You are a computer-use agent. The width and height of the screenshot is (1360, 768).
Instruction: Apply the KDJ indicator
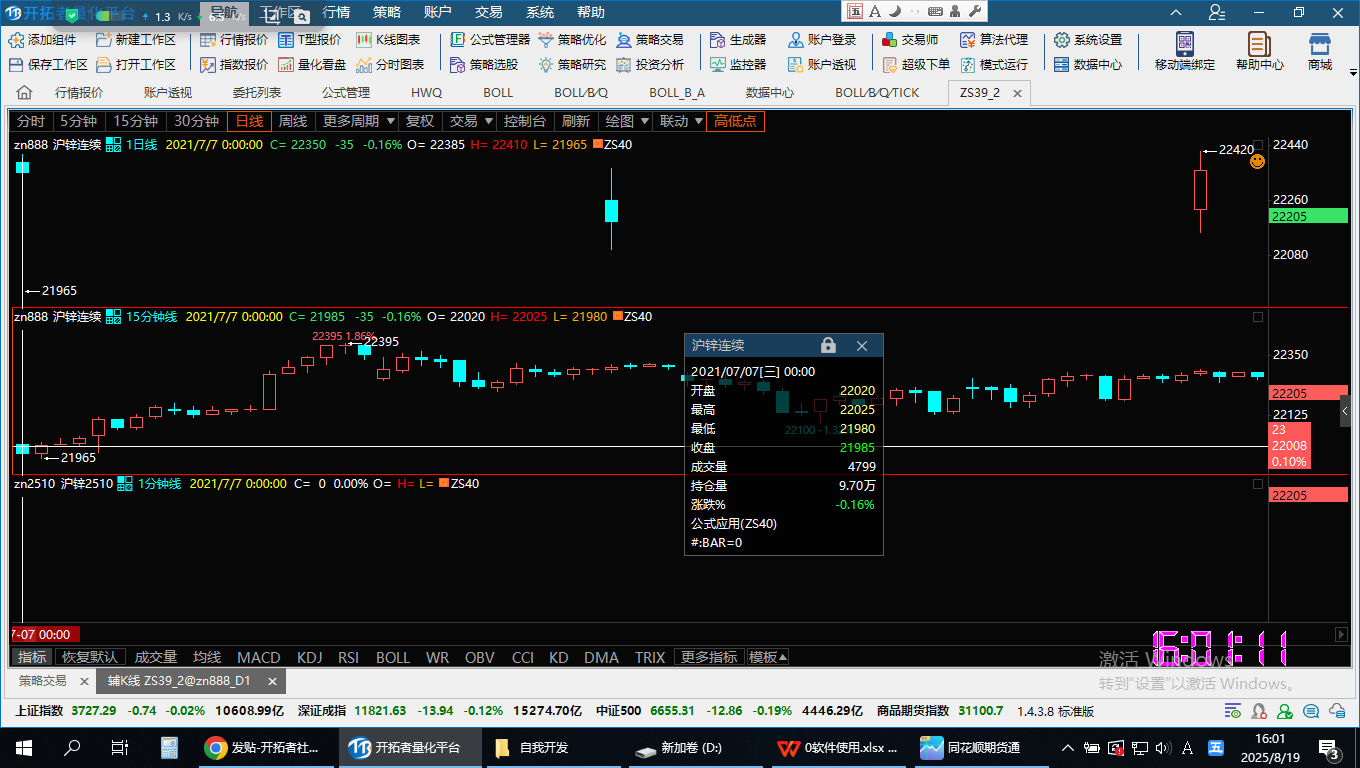pos(309,657)
